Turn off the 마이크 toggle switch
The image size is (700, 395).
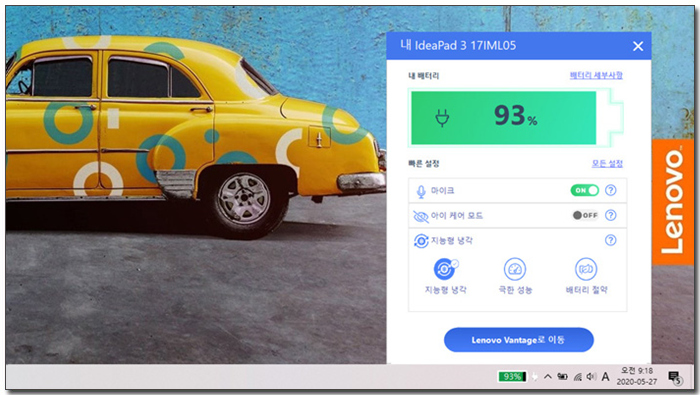(x=584, y=190)
